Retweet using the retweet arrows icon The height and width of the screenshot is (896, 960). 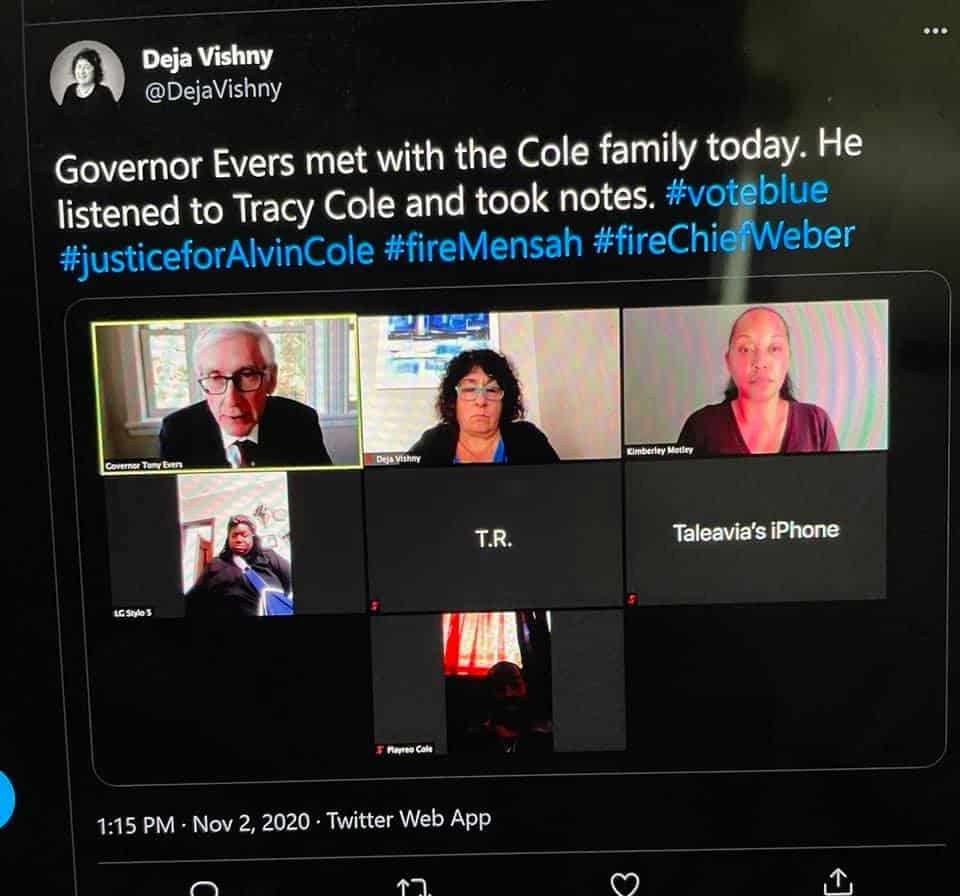click(x=413, y=887)
